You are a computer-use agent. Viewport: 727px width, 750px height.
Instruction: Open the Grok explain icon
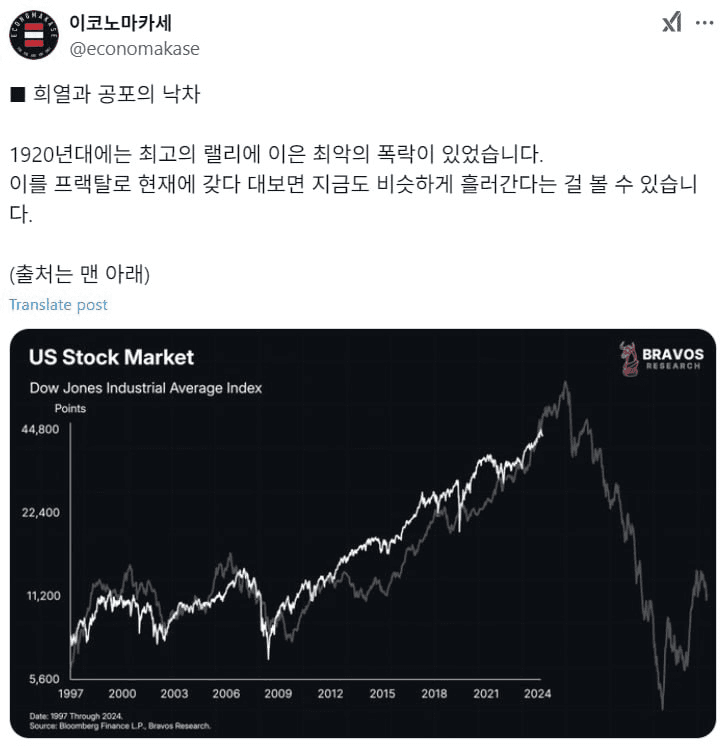click(672, 22)
